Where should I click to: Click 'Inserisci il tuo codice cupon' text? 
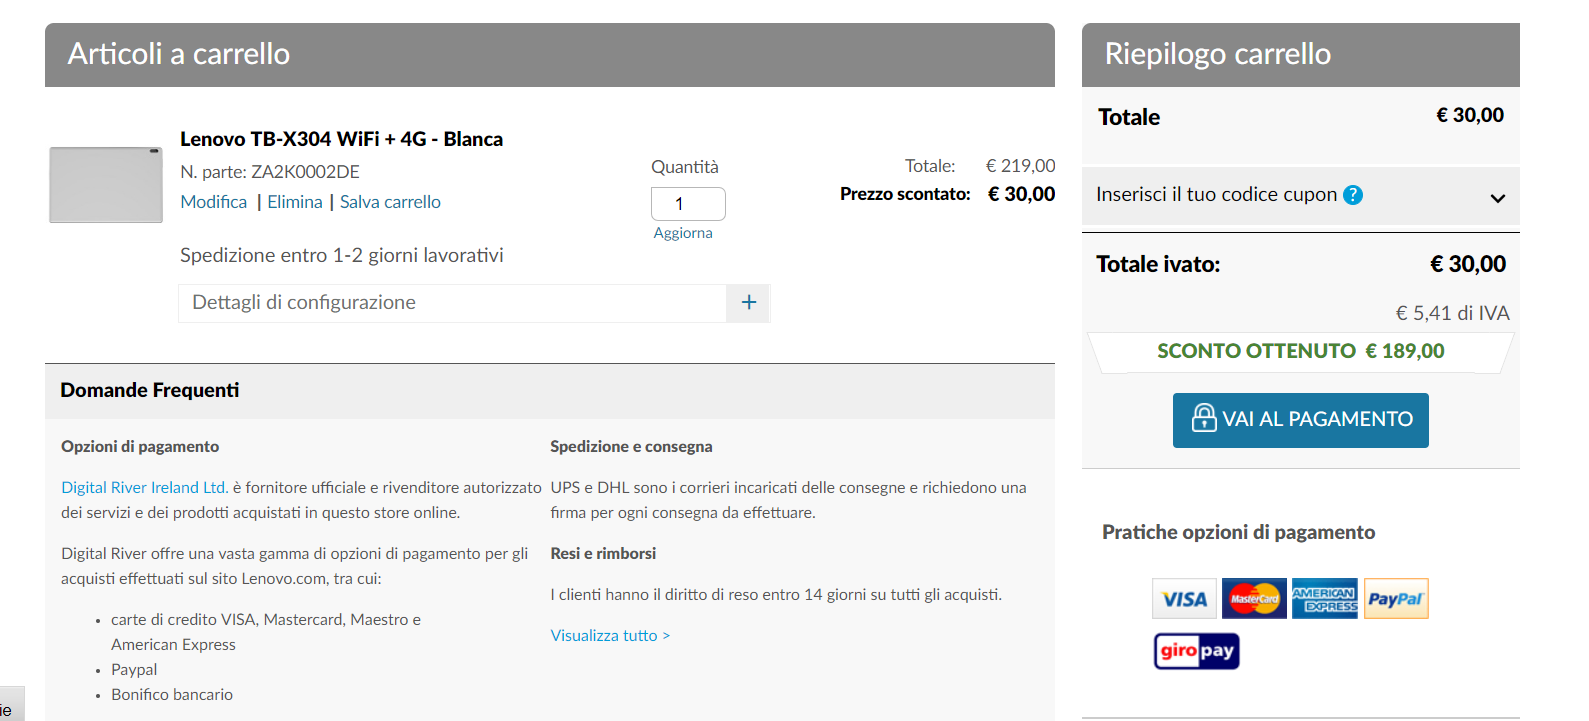coord(1216,195)
